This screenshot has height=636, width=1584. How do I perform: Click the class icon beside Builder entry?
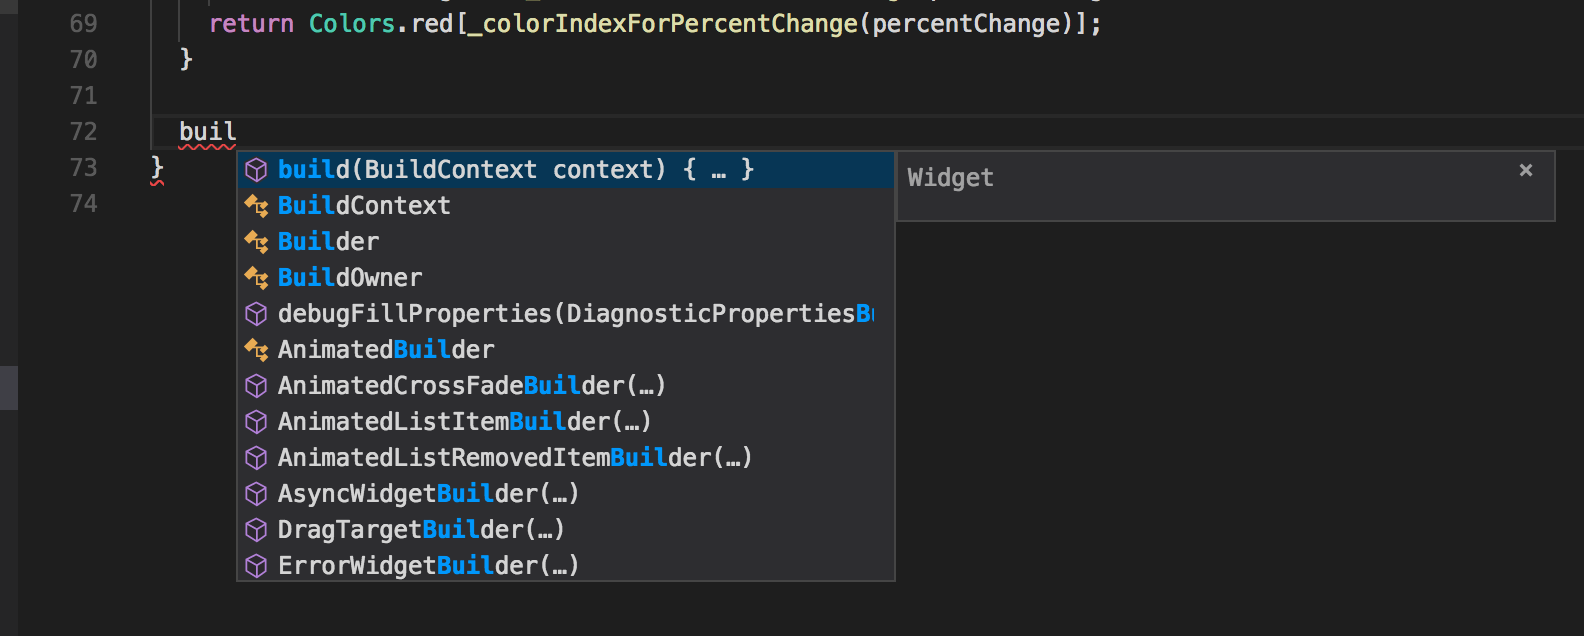click(x=256, y=241)
